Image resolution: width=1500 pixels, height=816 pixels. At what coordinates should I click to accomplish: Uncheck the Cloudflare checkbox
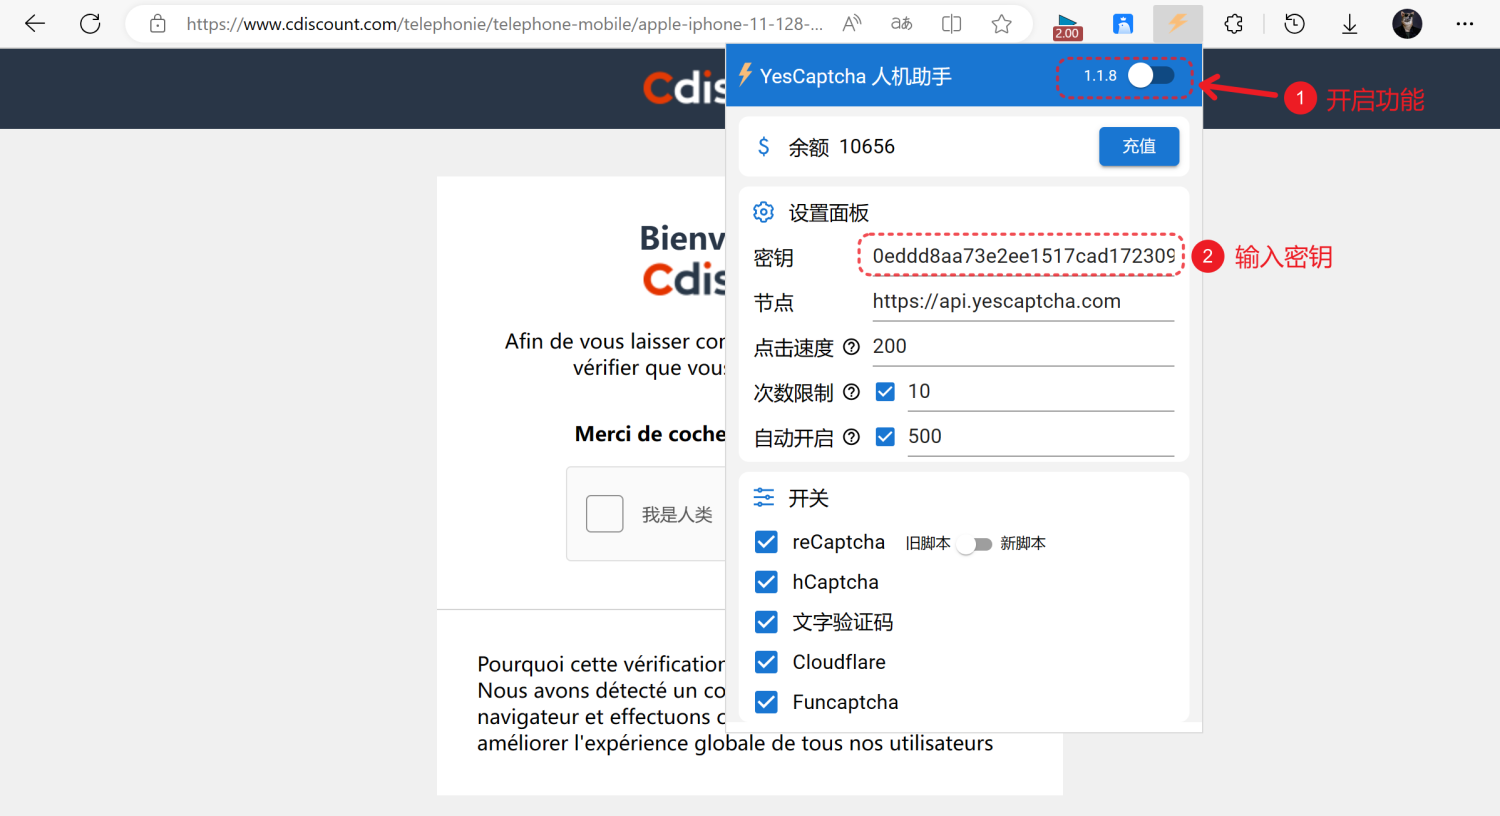766,662
